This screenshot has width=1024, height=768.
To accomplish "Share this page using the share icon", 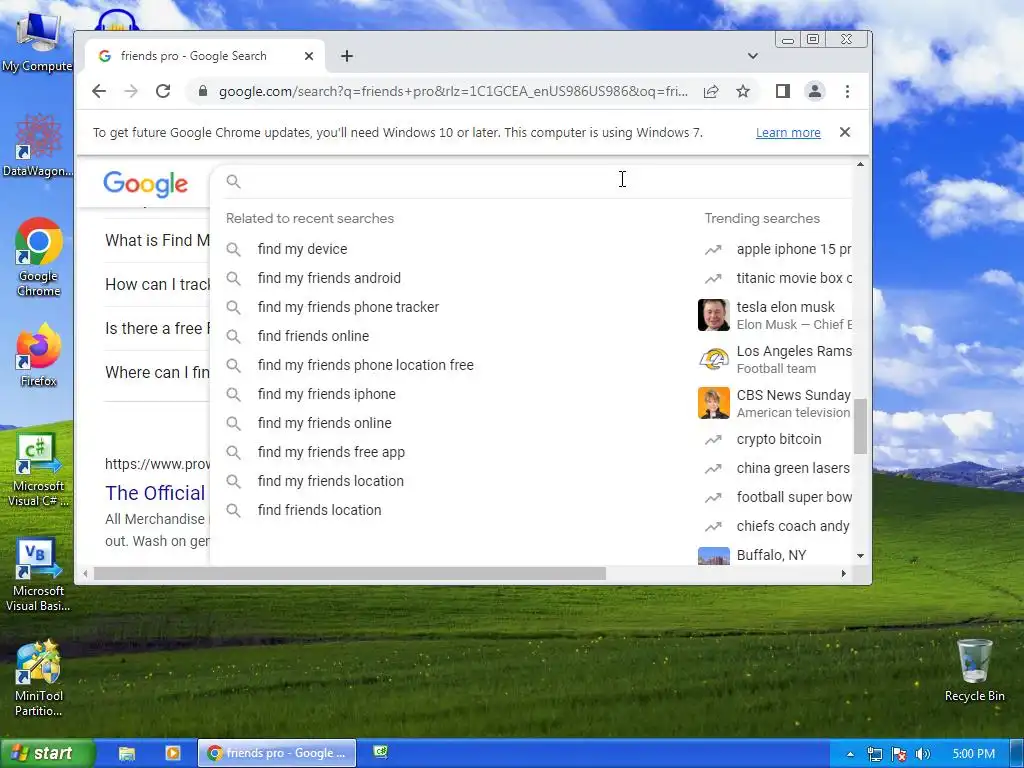I will click(711, 91).
